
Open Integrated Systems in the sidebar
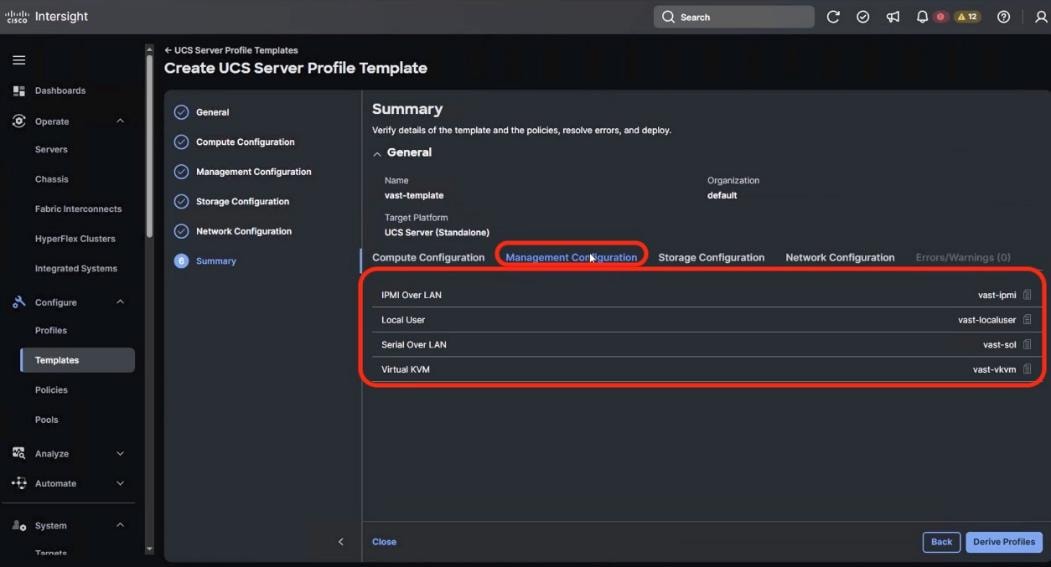pos(76,268)
